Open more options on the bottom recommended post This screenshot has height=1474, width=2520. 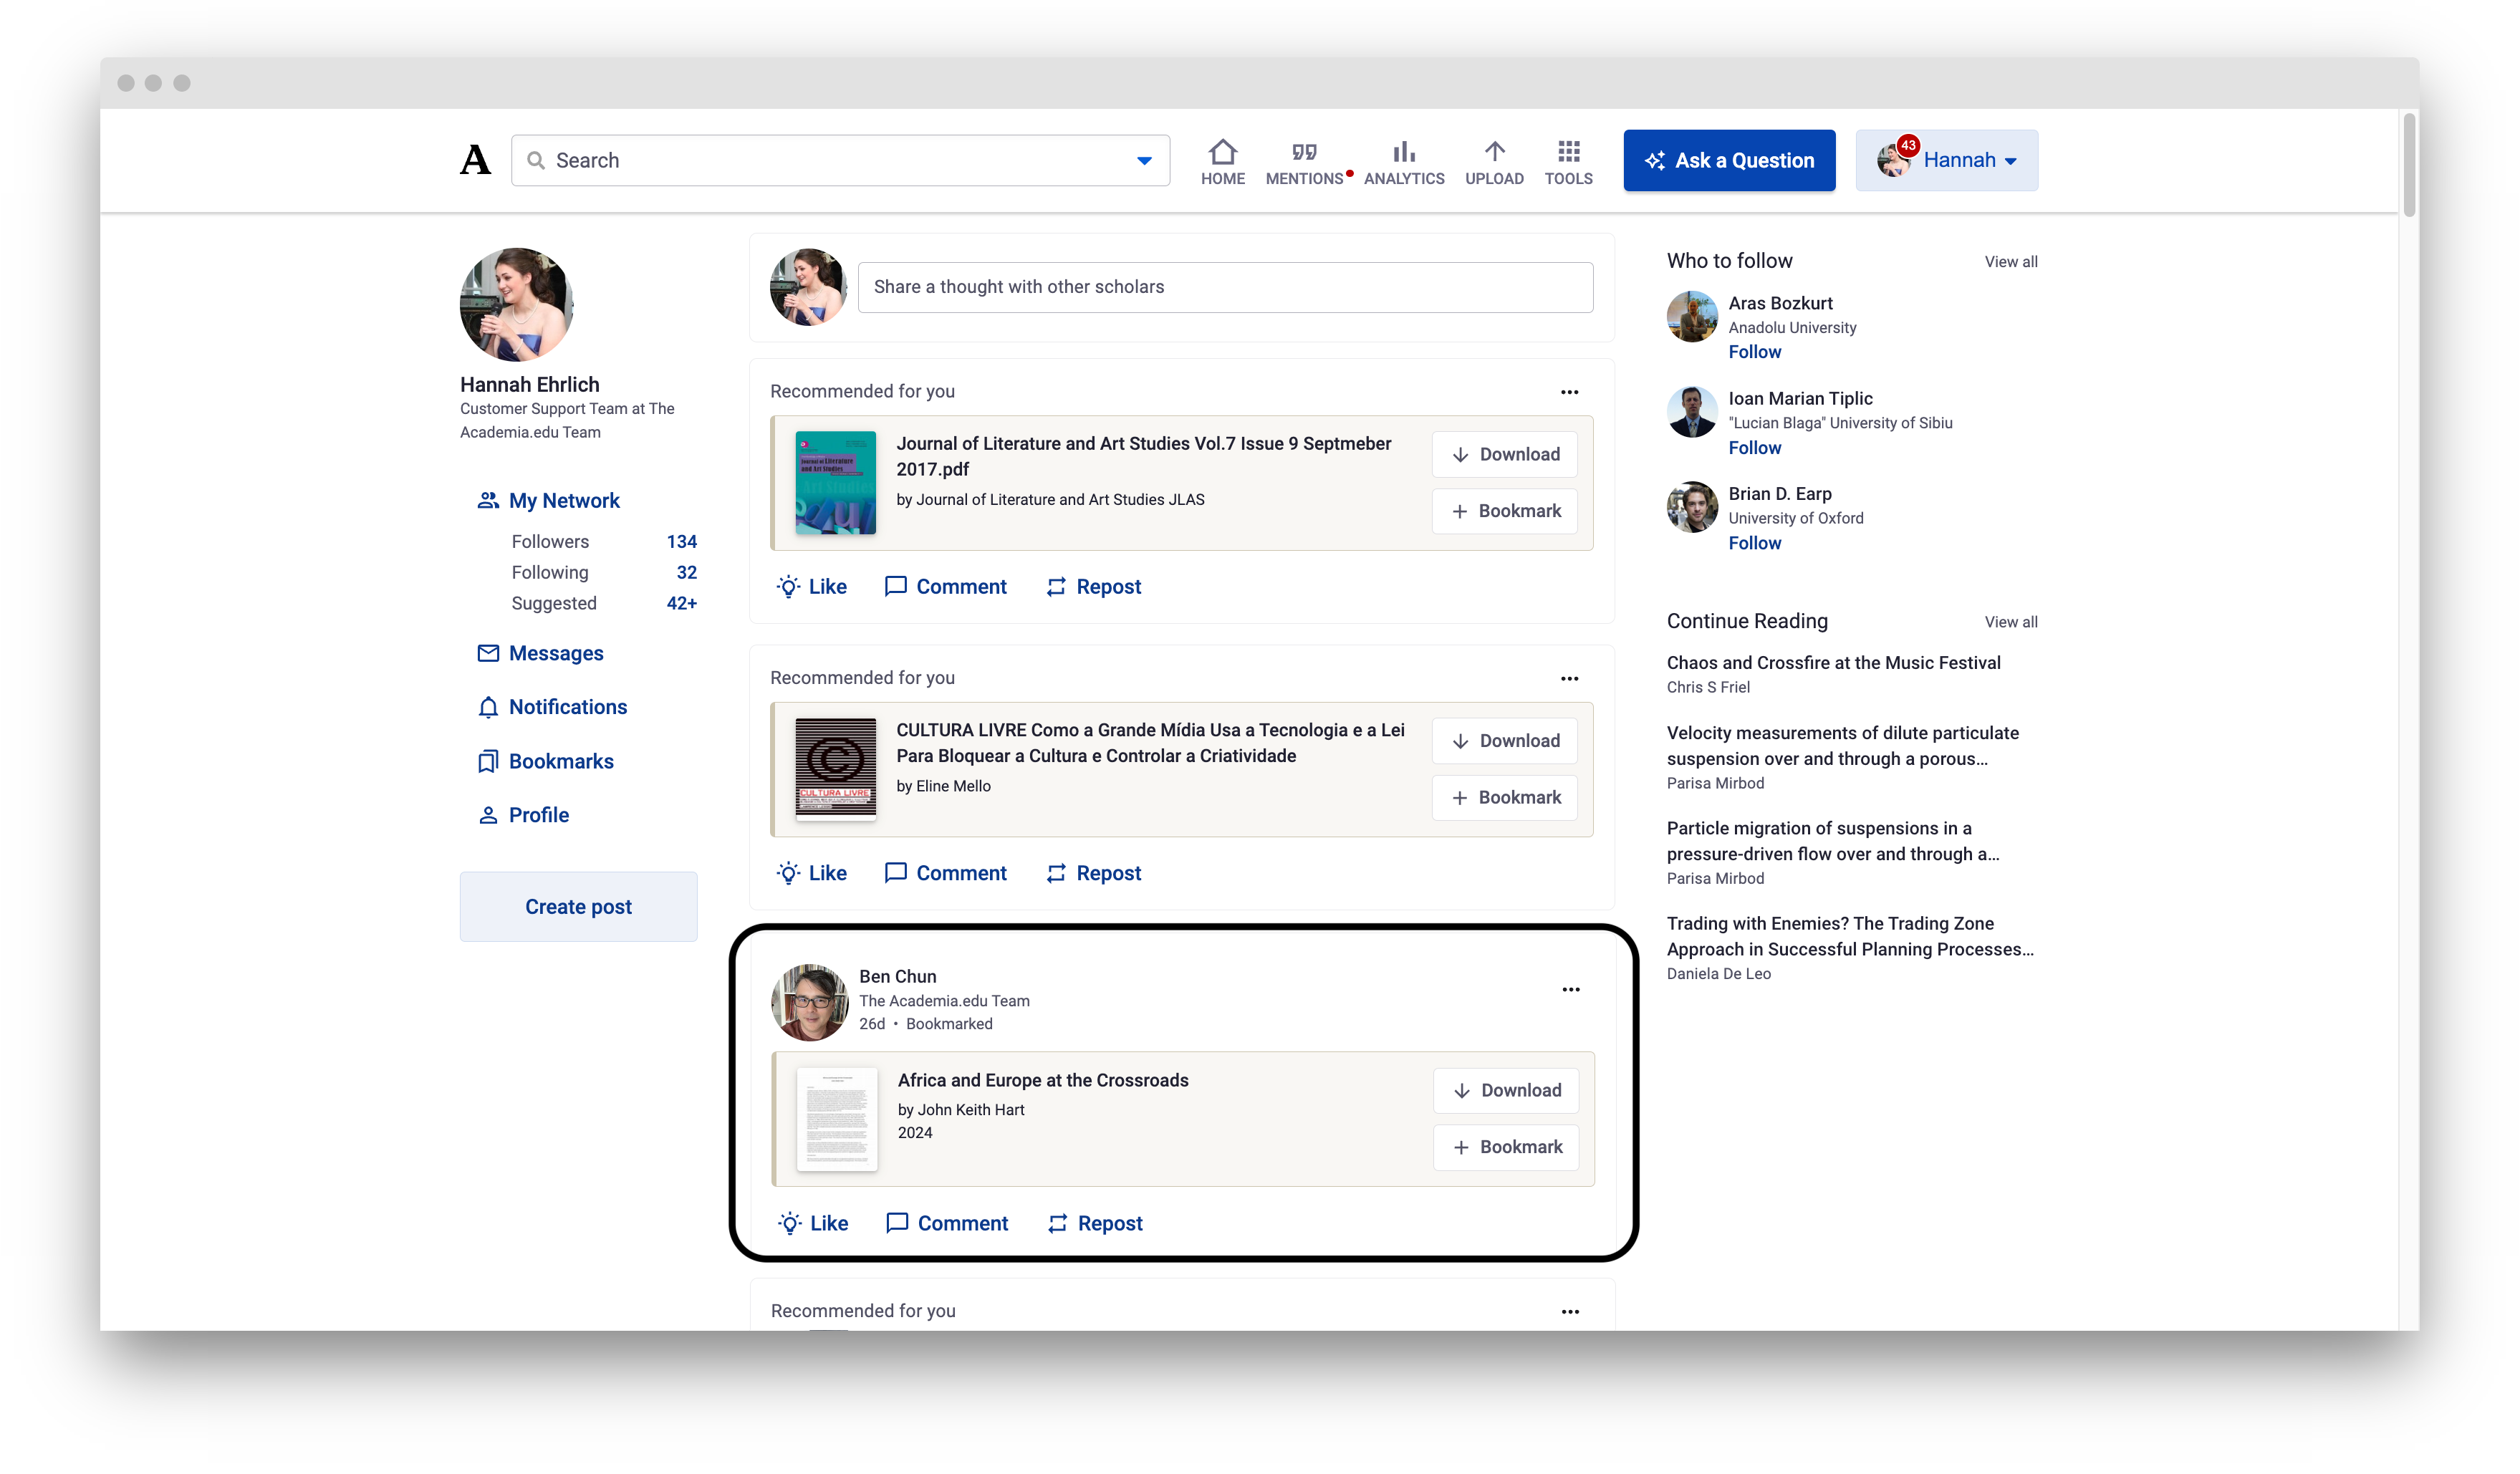pyautogui.click(x=1570, y=1312)
